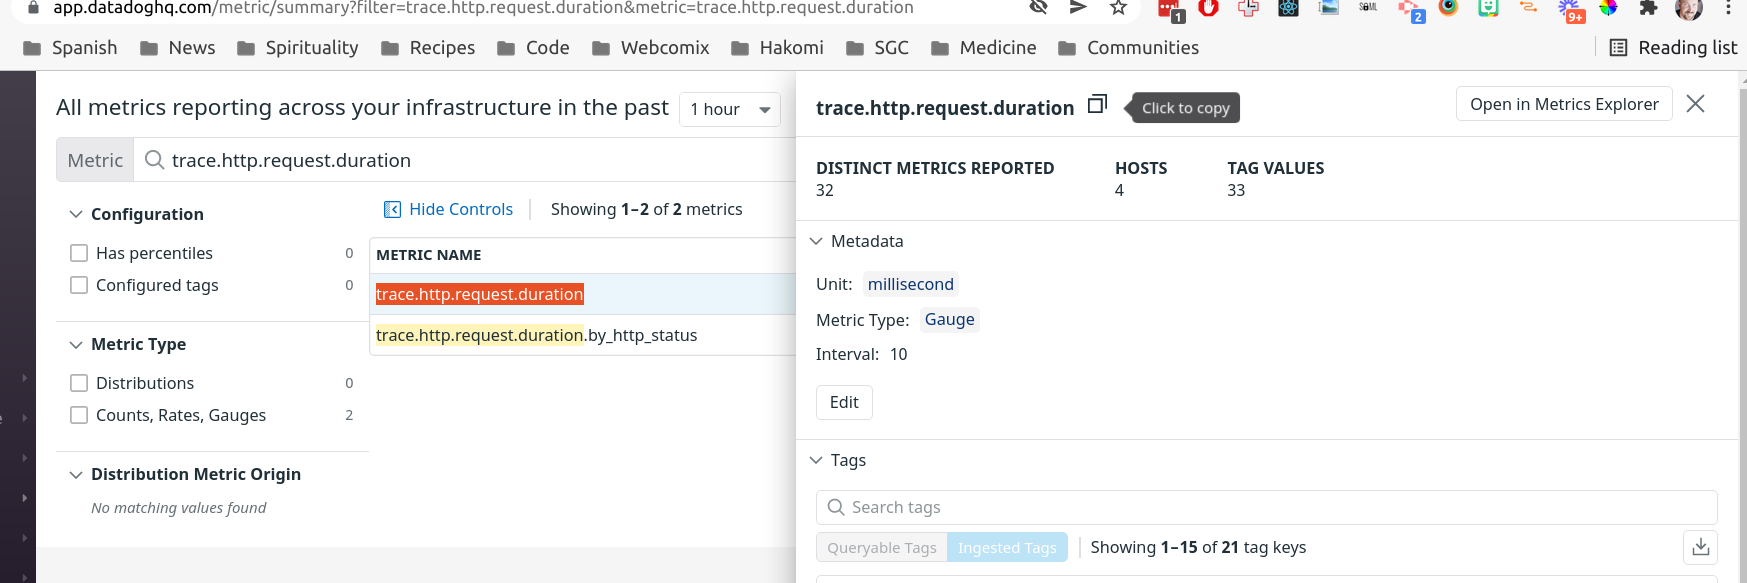Open the Hakomi bookmarks folder
The width and height of the screenshot is (1747, 583).
pyautogui.click(x=777, y=48)
